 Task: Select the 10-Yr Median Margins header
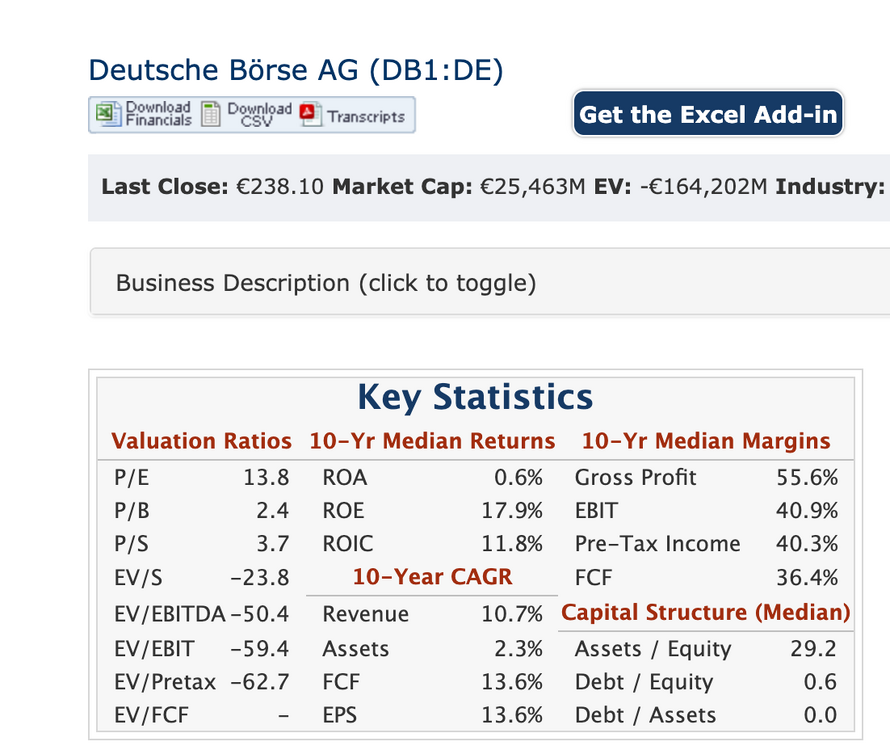tap(706, 441)
